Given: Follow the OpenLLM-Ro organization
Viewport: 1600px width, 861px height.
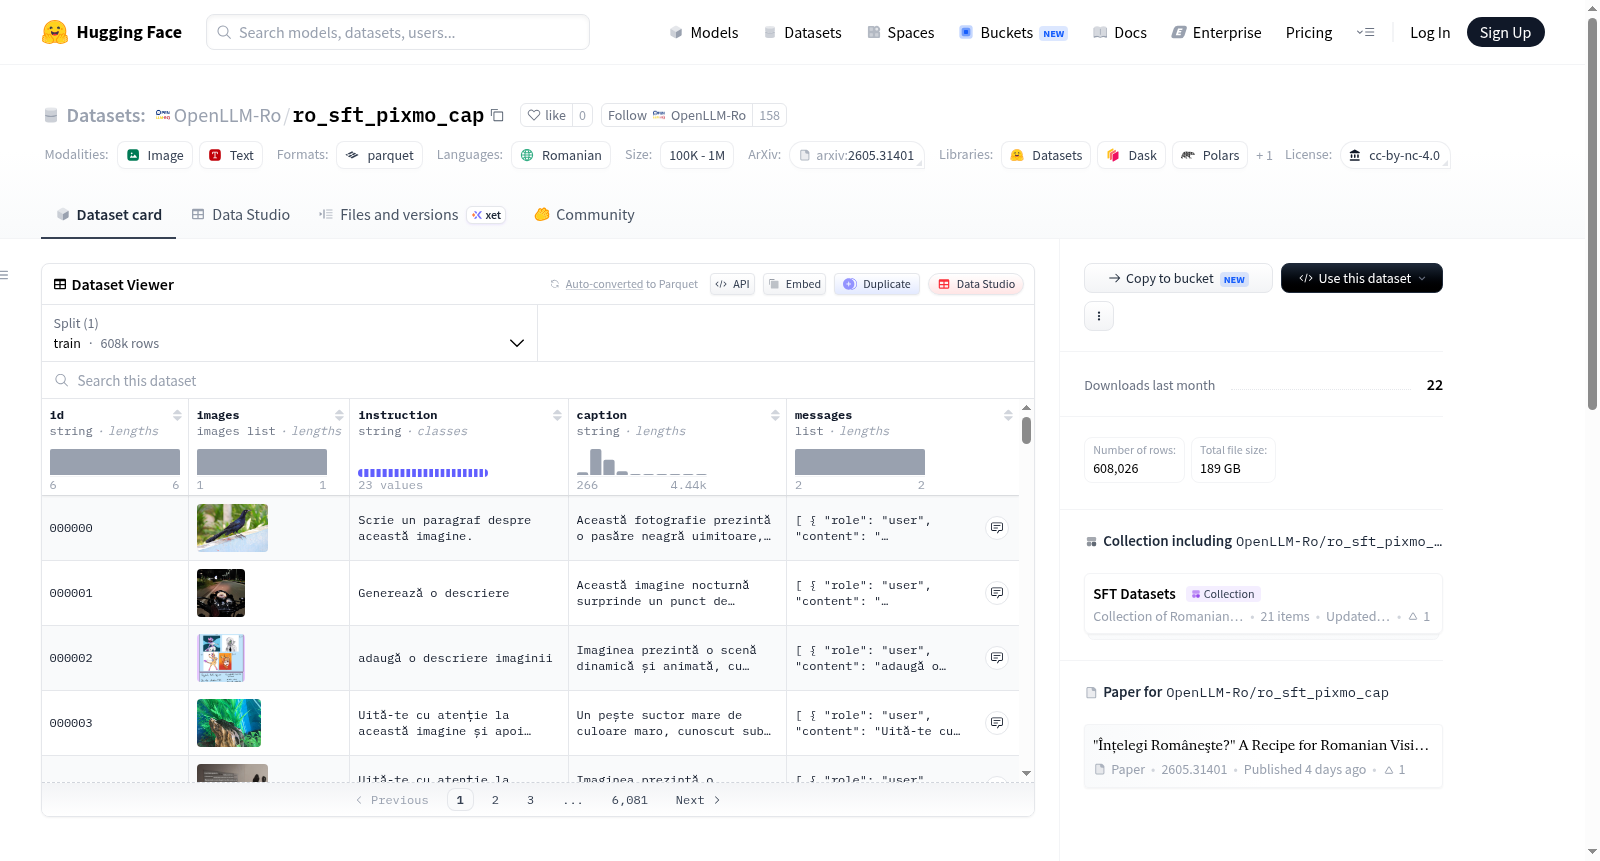Looking at the screenshot, I should [676, 115].
